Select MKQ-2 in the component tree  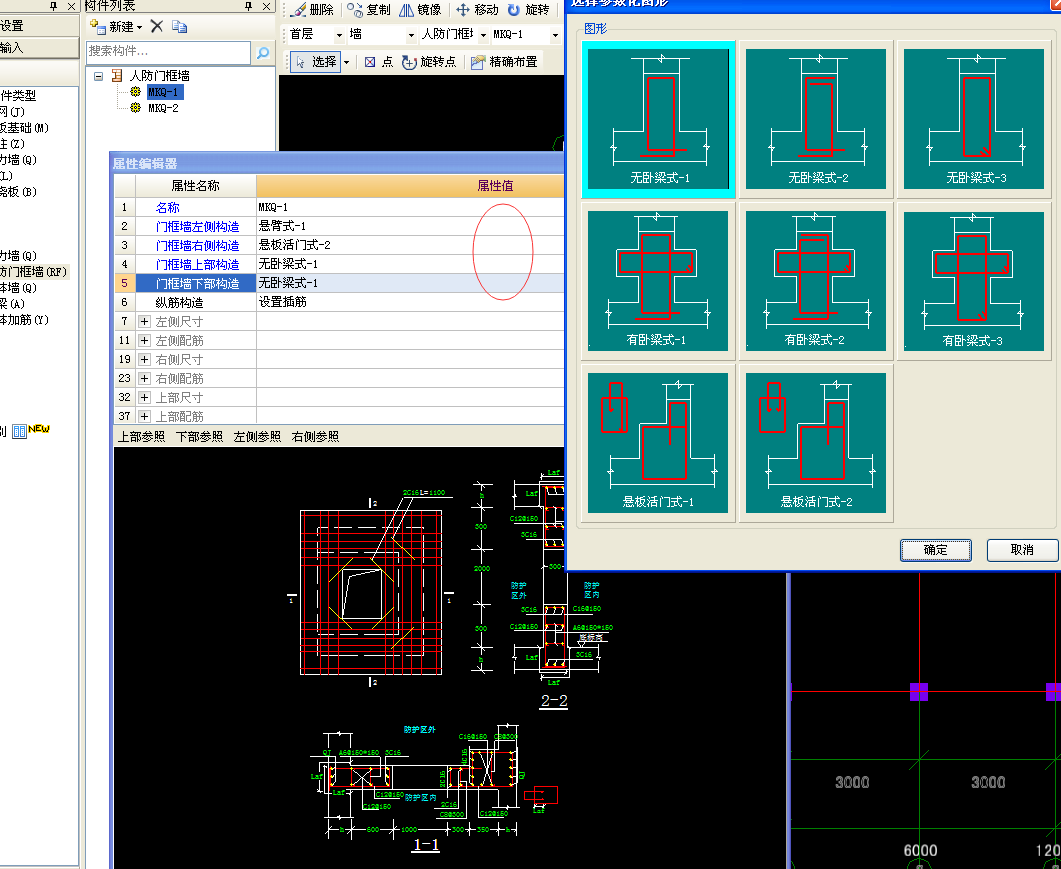click(164, 108)
